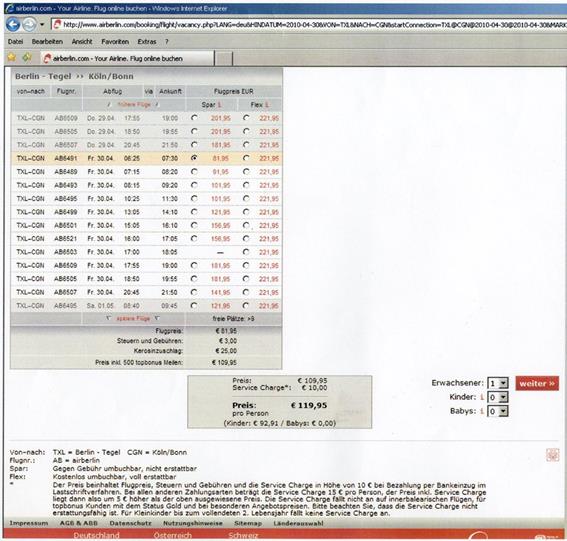The width and height of the screenshot is (567, 541).
Task: Click the Flex info icon in header
Action: tap(267, 105)
